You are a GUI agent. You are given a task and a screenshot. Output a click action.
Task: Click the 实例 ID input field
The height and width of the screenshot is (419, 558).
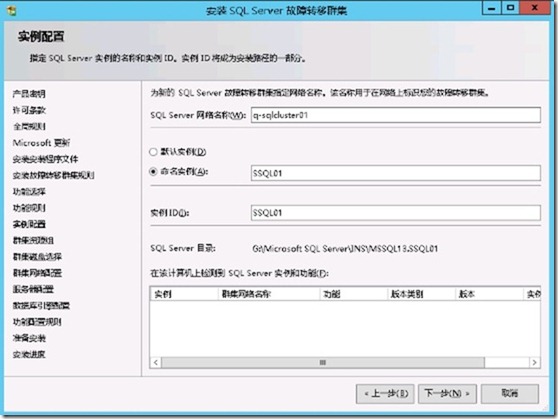pos(396,213)
